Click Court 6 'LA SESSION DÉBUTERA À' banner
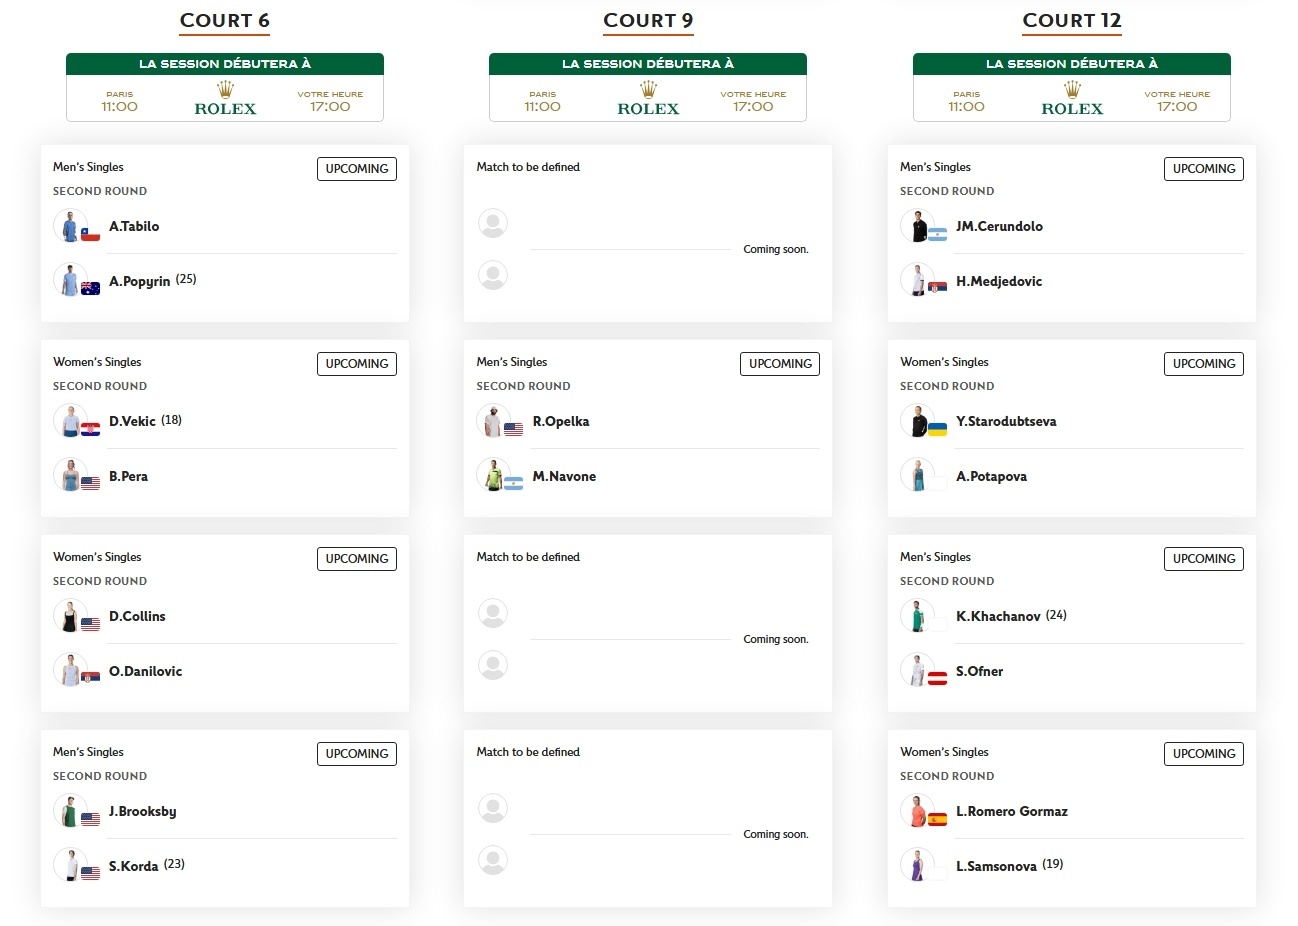This screenshot has height=926, width=1298. tap(225, 64)
